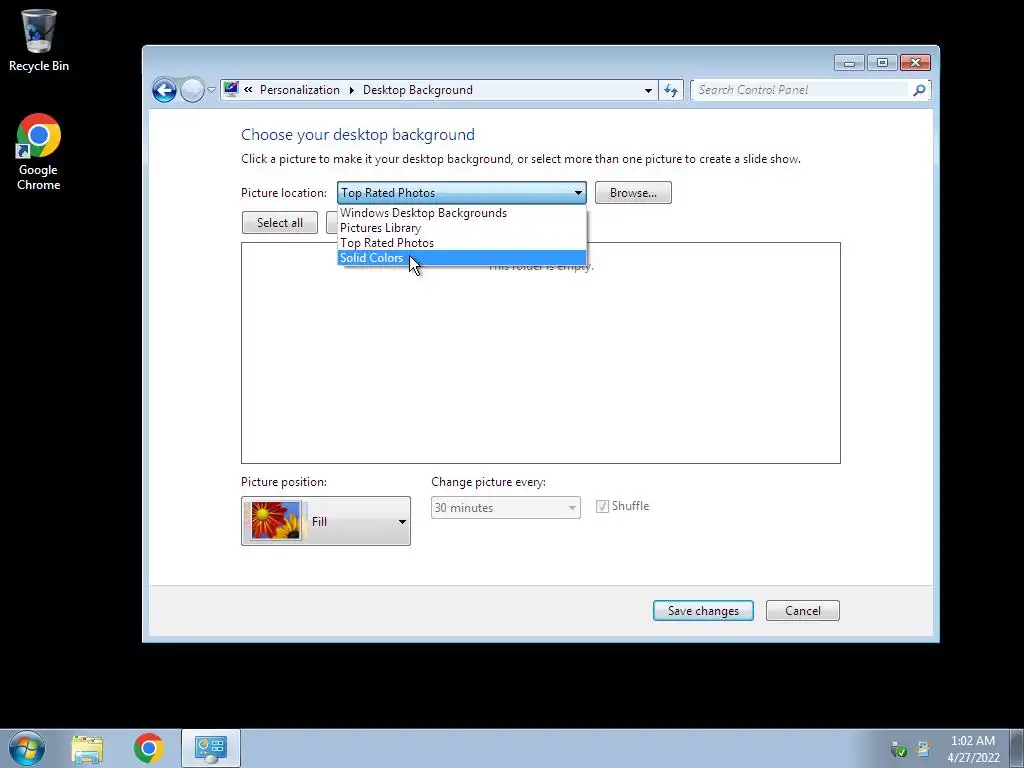
Task: Choose Top Rated Photos in the list
Action: pyautogui.click(x=462, y=243)
